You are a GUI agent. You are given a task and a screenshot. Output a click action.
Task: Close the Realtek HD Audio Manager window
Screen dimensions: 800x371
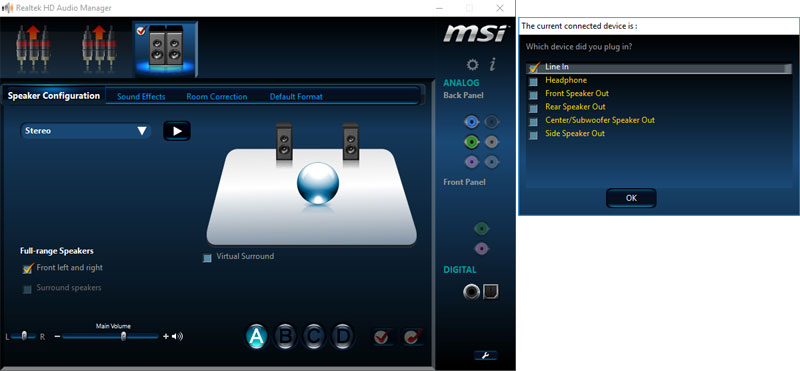500,8
